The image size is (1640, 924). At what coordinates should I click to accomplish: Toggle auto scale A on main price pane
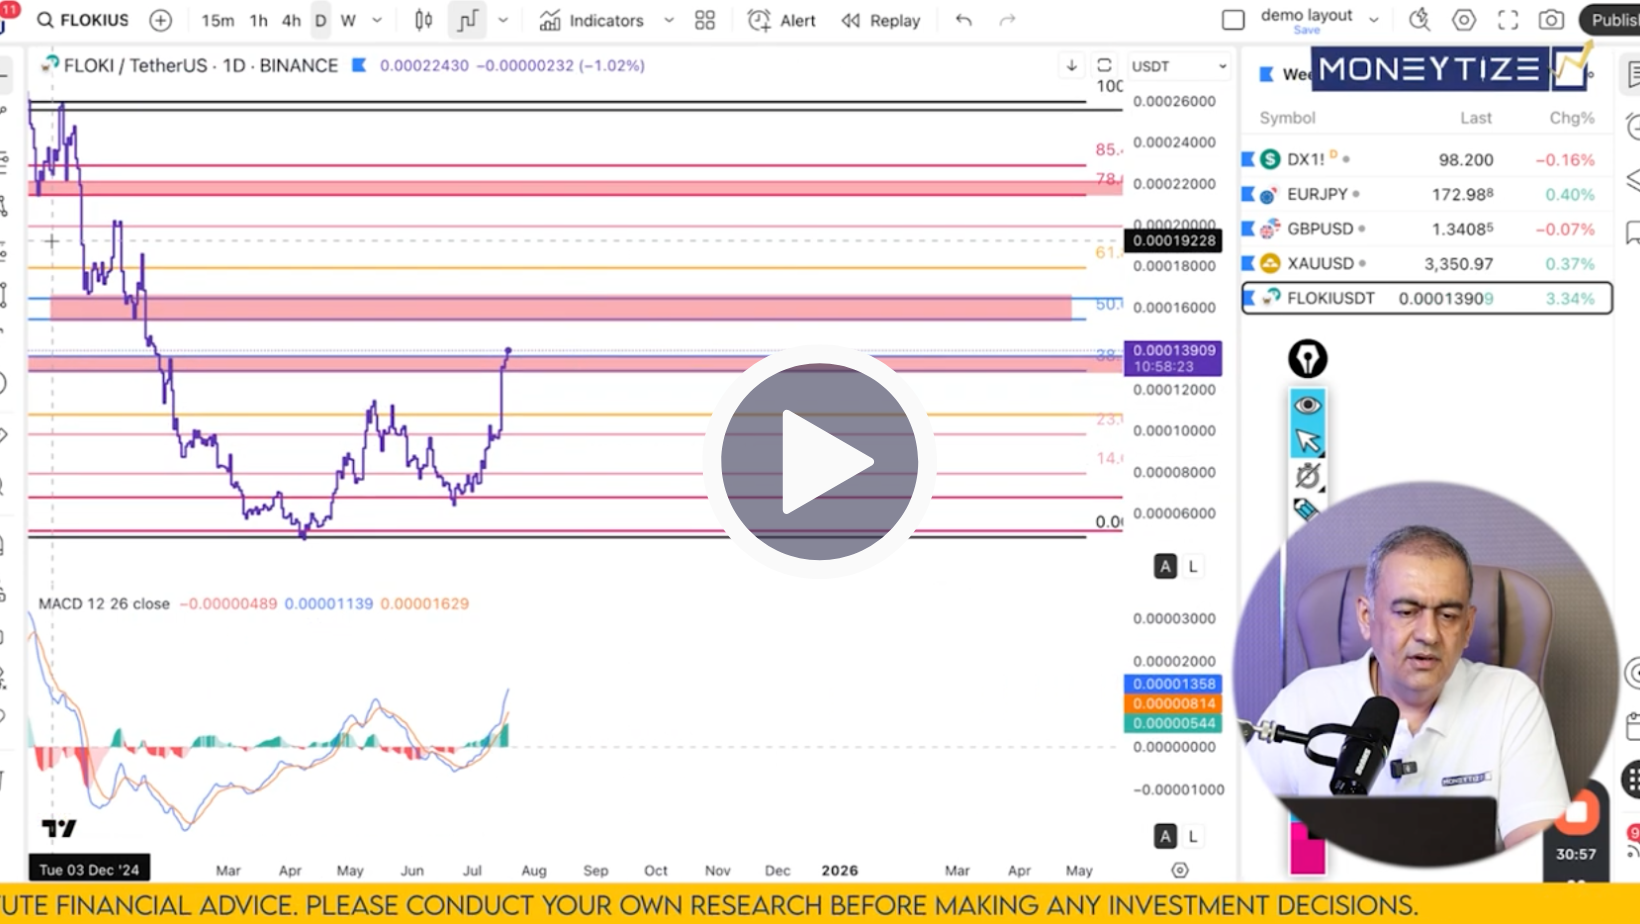coord(1165,566)
